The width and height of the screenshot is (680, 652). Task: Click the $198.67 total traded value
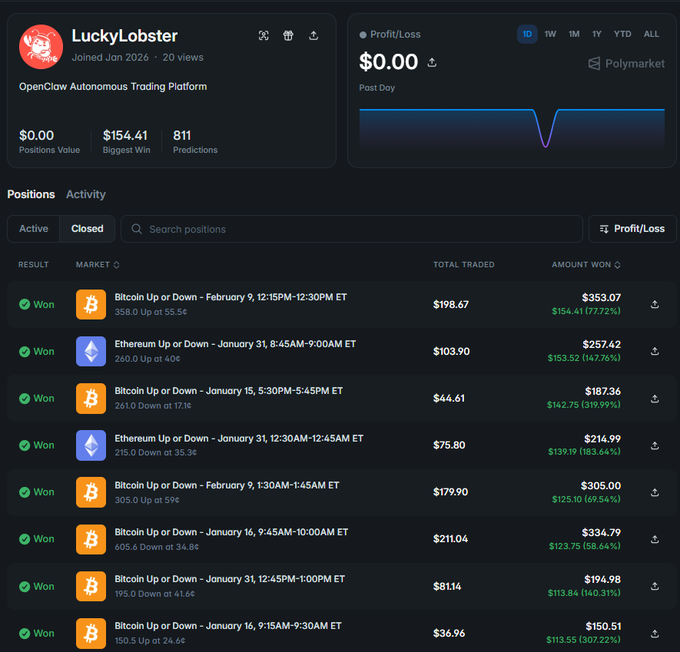click(x=451, y=305)
